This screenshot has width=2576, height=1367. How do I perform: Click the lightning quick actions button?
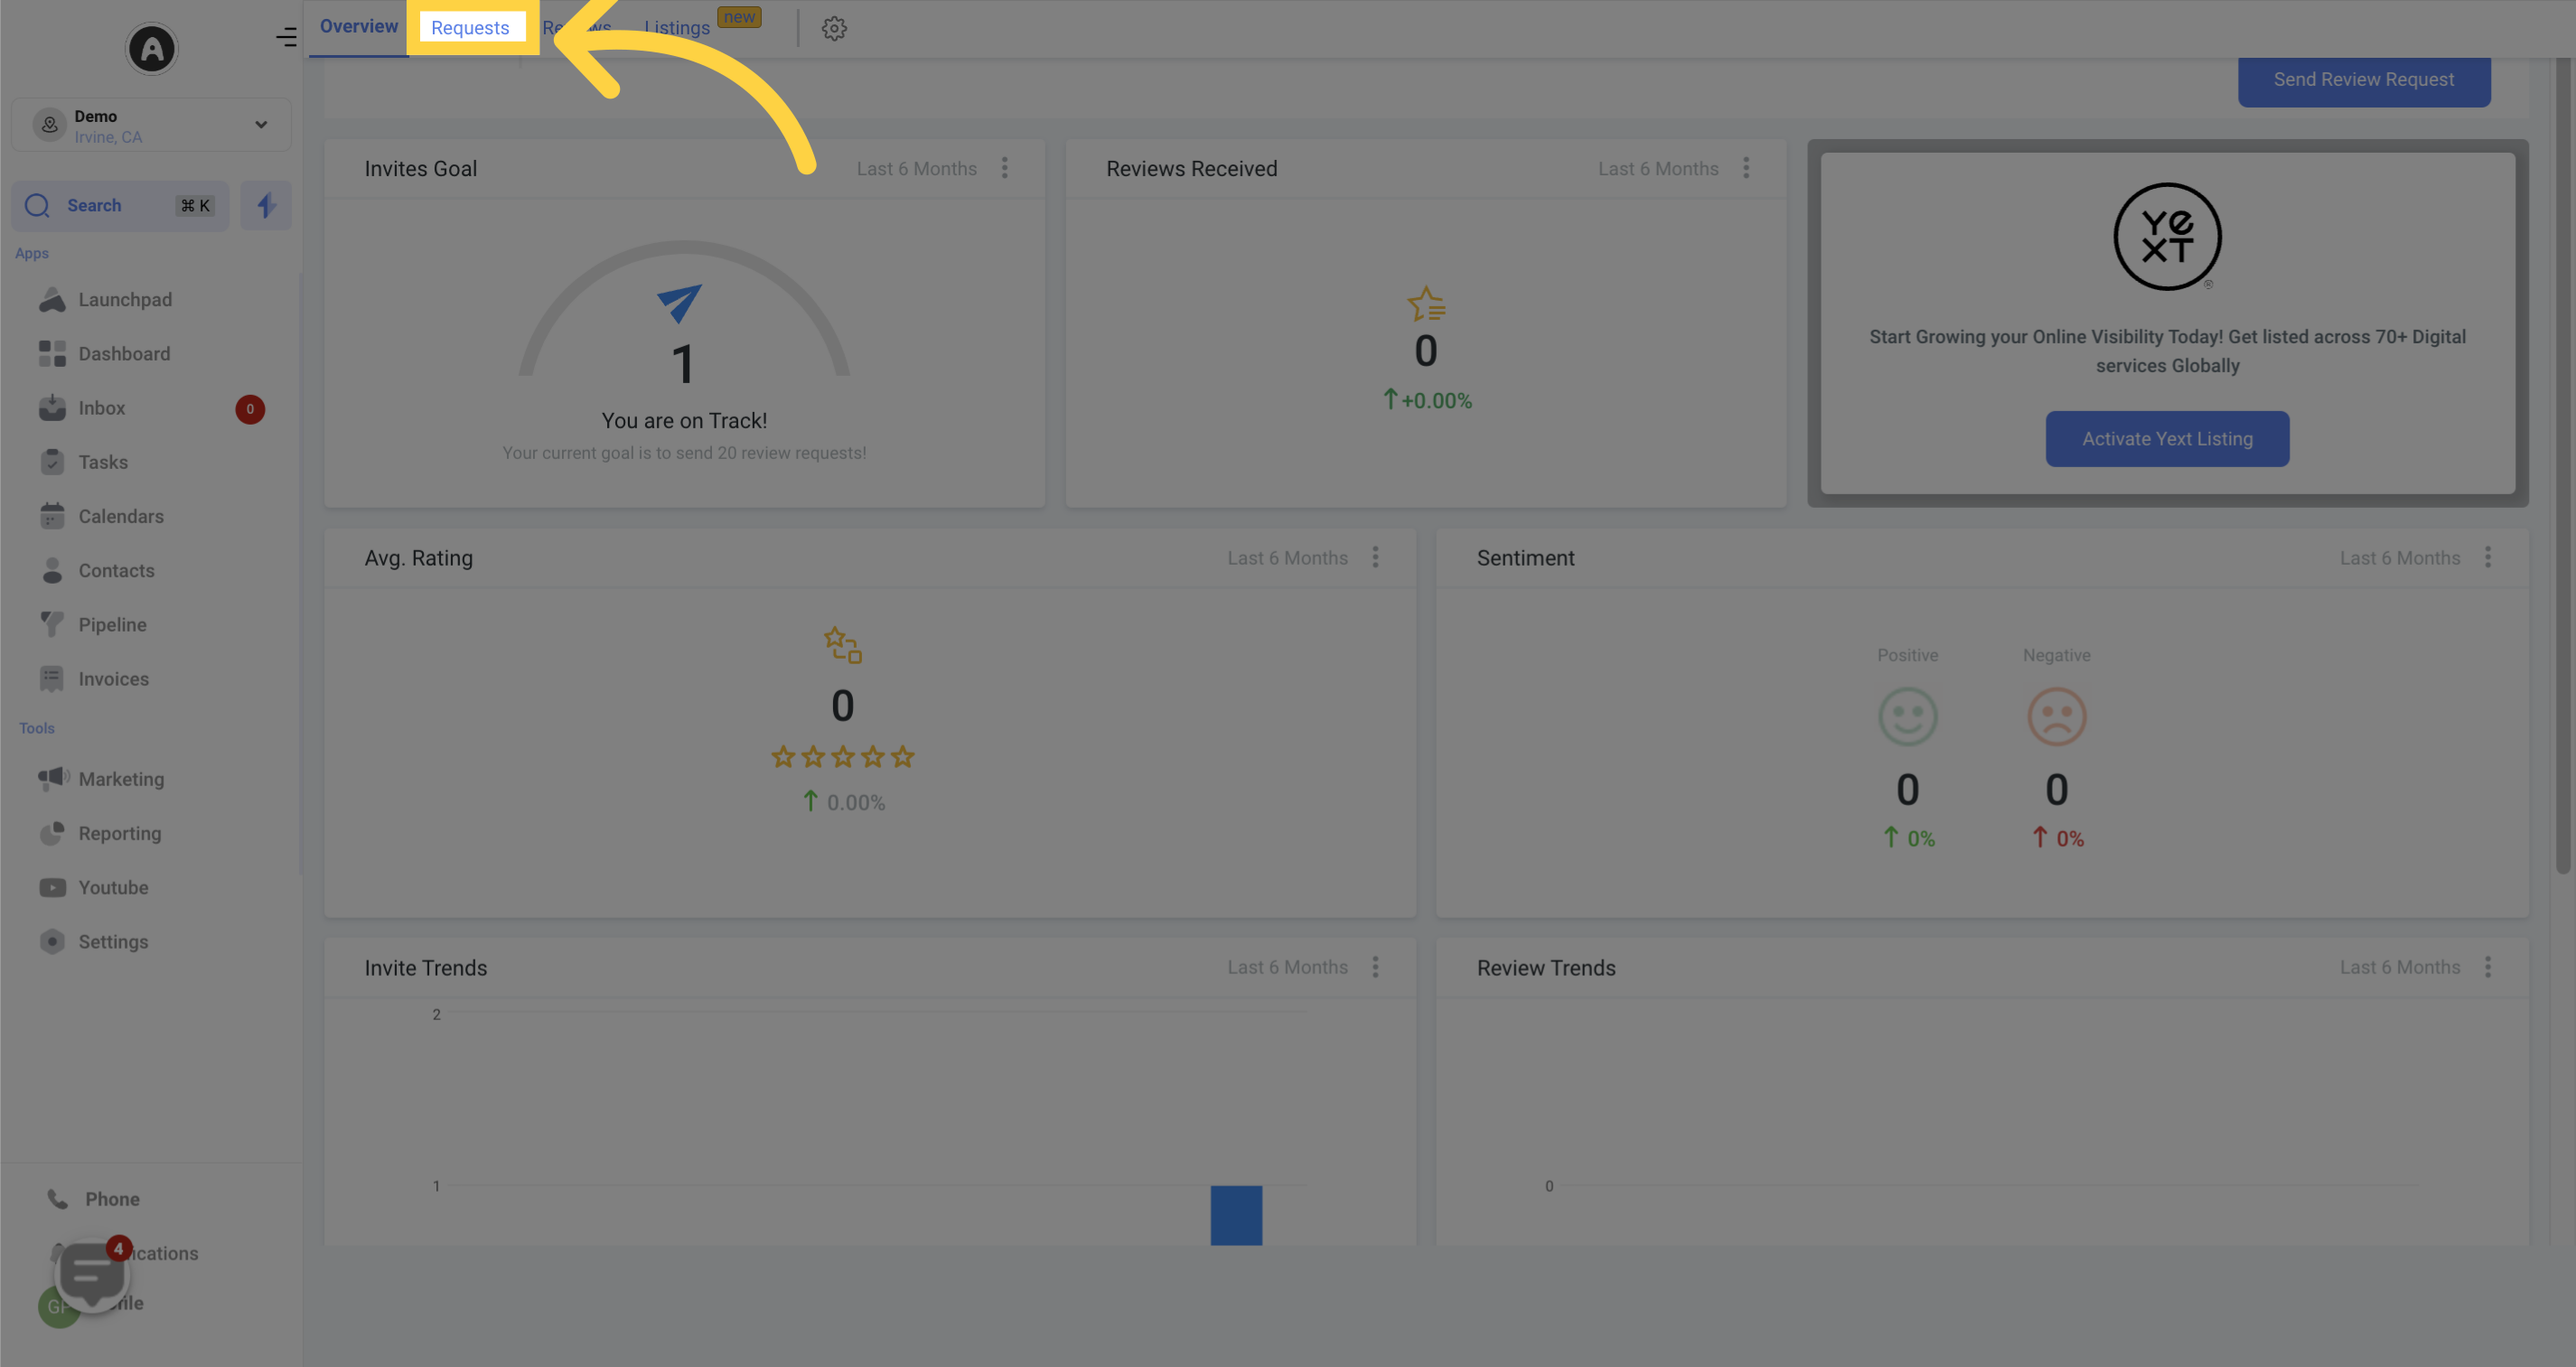(266, 205)
